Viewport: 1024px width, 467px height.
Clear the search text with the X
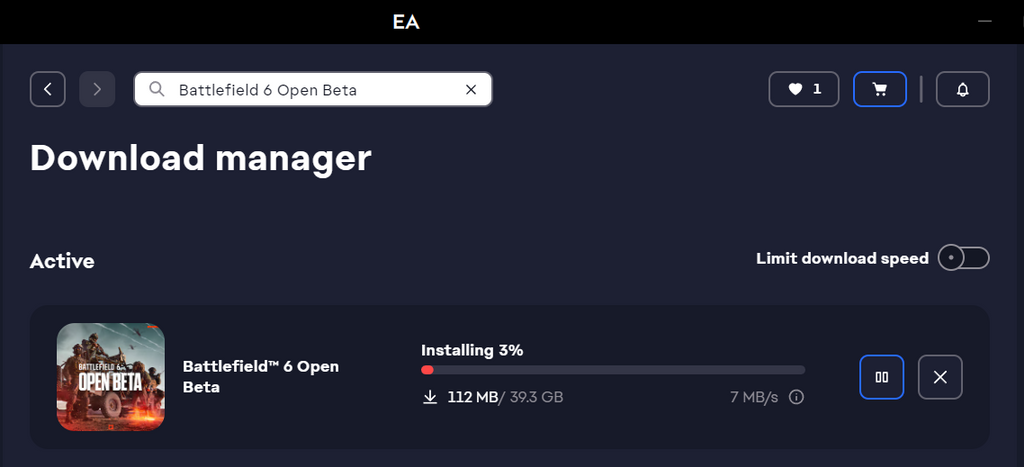point(471,89)
